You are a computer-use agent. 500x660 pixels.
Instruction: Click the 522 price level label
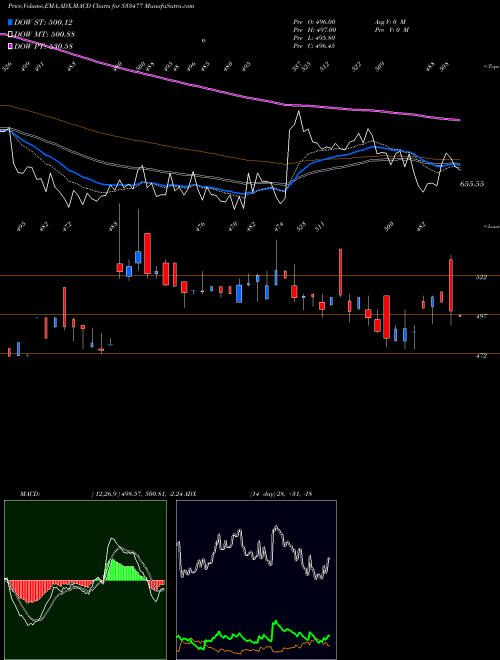[x=481, y=277]
